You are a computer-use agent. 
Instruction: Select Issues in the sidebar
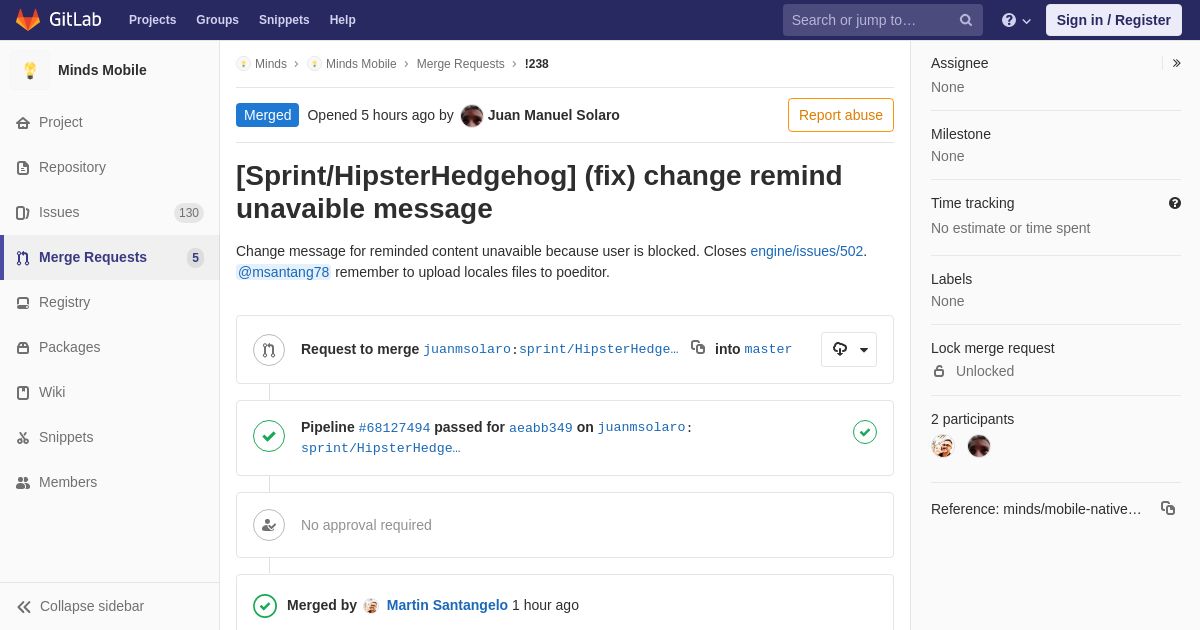(x=110, y=213)
